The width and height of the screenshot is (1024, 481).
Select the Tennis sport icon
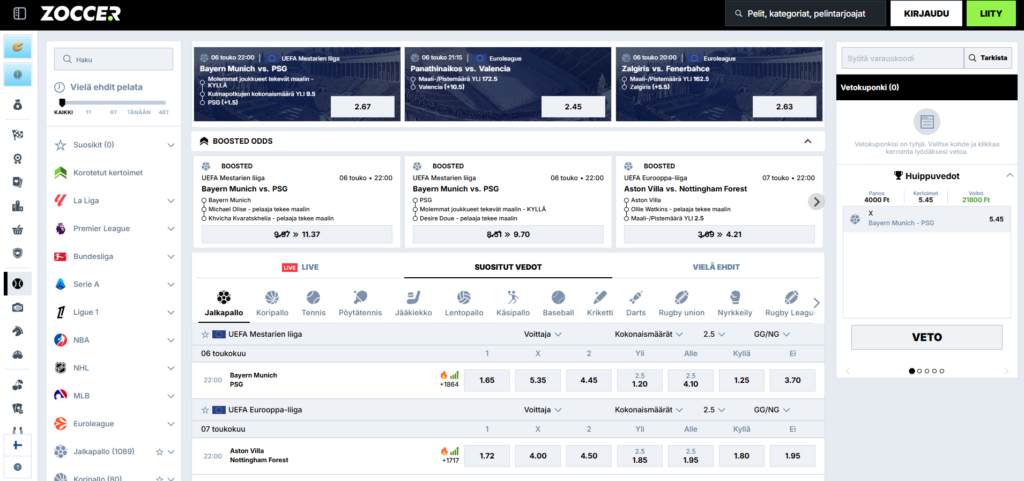pos(313,303)
